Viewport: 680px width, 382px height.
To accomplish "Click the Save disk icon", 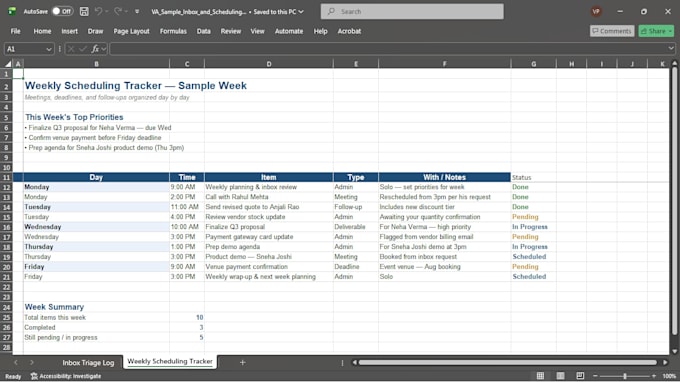I will coord(84,12).
